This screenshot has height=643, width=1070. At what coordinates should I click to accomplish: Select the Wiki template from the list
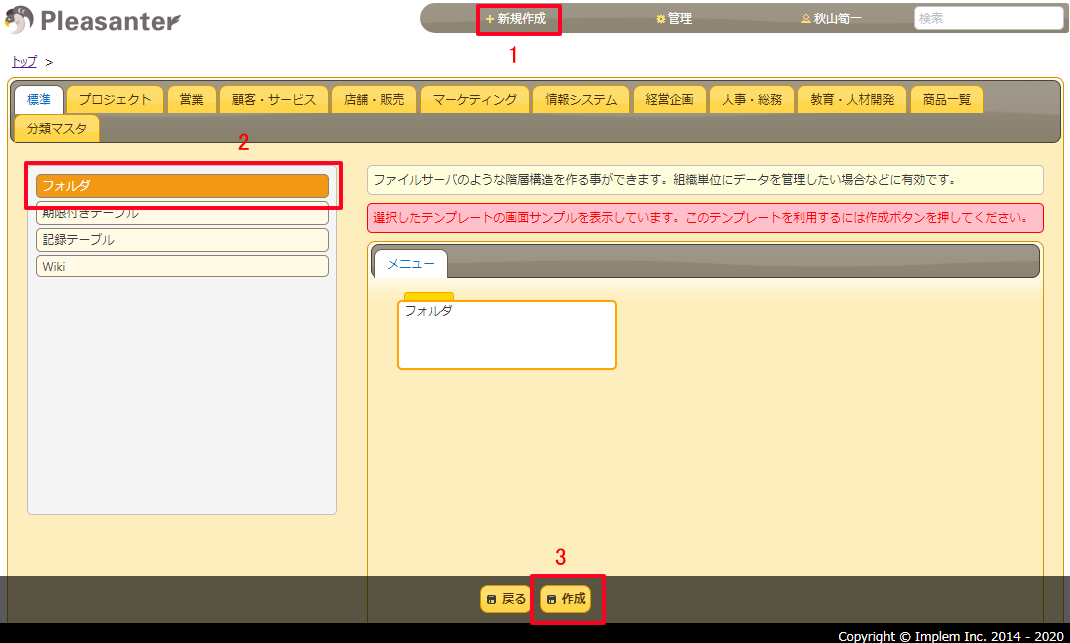(x=182, y=265)
